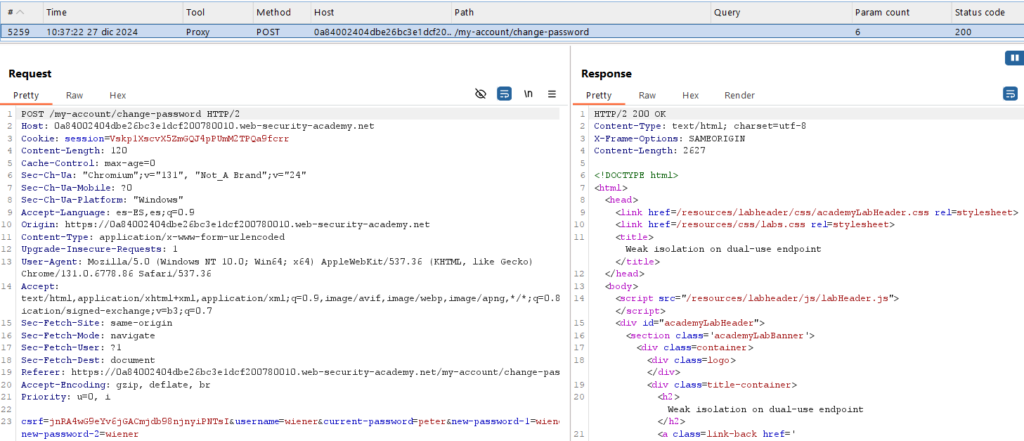
Task: Open the Response Render tab
Action: (739, 95)
